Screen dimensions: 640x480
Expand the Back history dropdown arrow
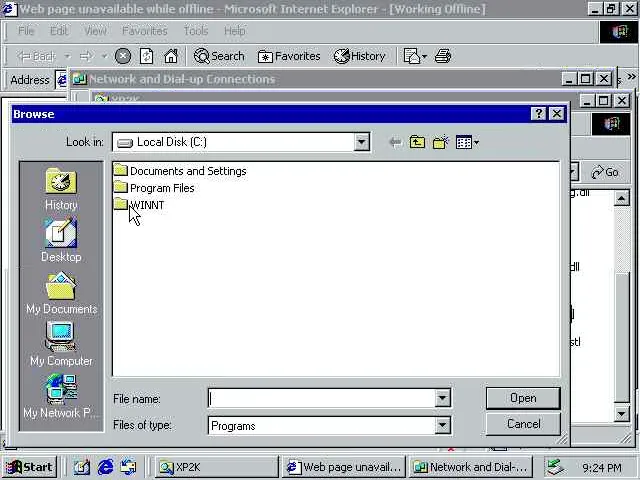67,56
